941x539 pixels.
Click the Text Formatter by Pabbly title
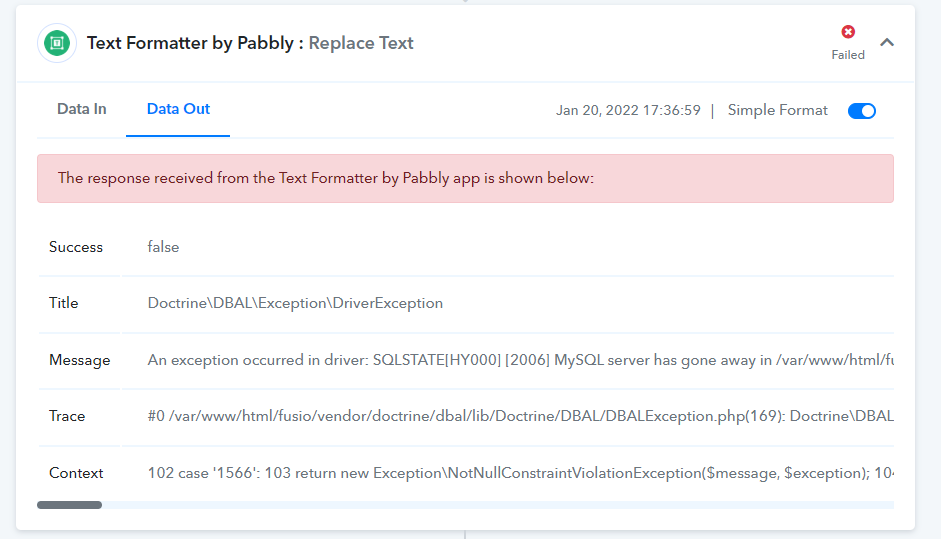190,43
